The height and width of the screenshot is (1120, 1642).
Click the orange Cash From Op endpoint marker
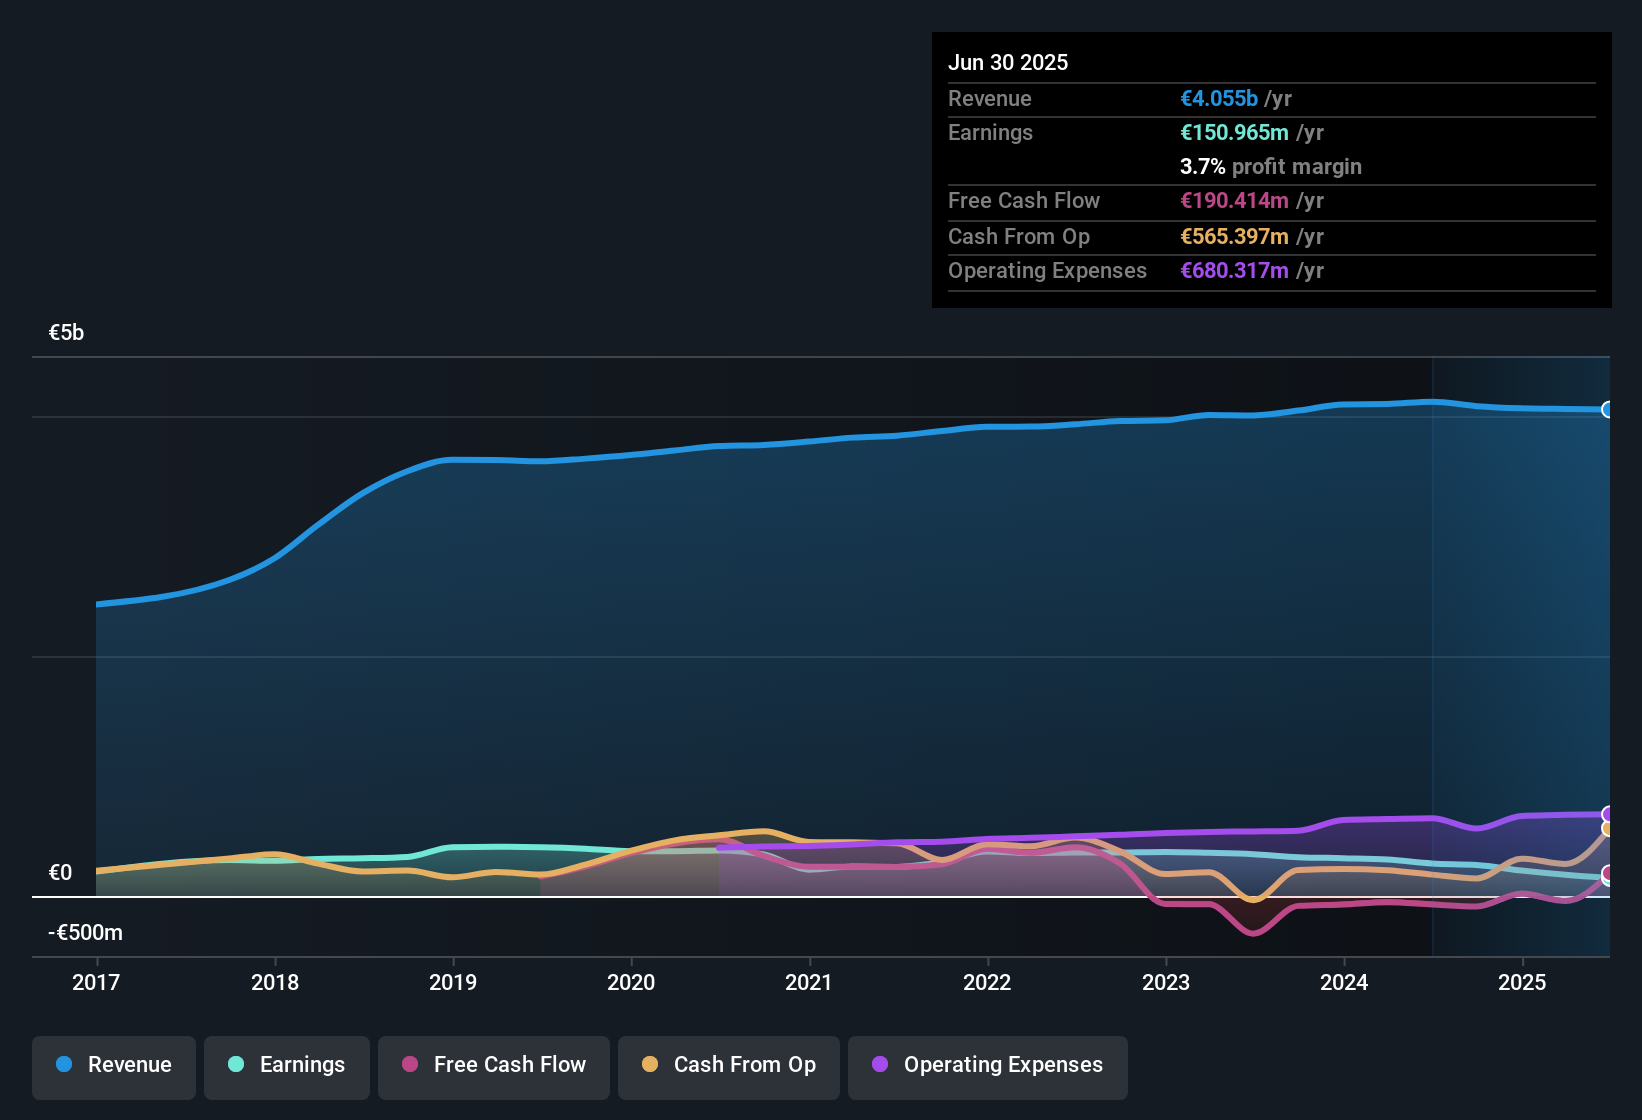1608,829
